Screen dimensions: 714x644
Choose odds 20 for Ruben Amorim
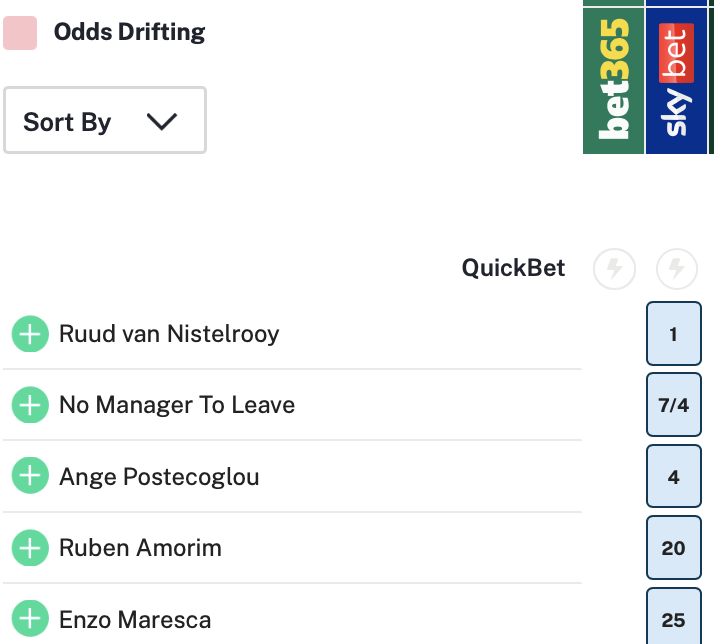tap(673, 548)
